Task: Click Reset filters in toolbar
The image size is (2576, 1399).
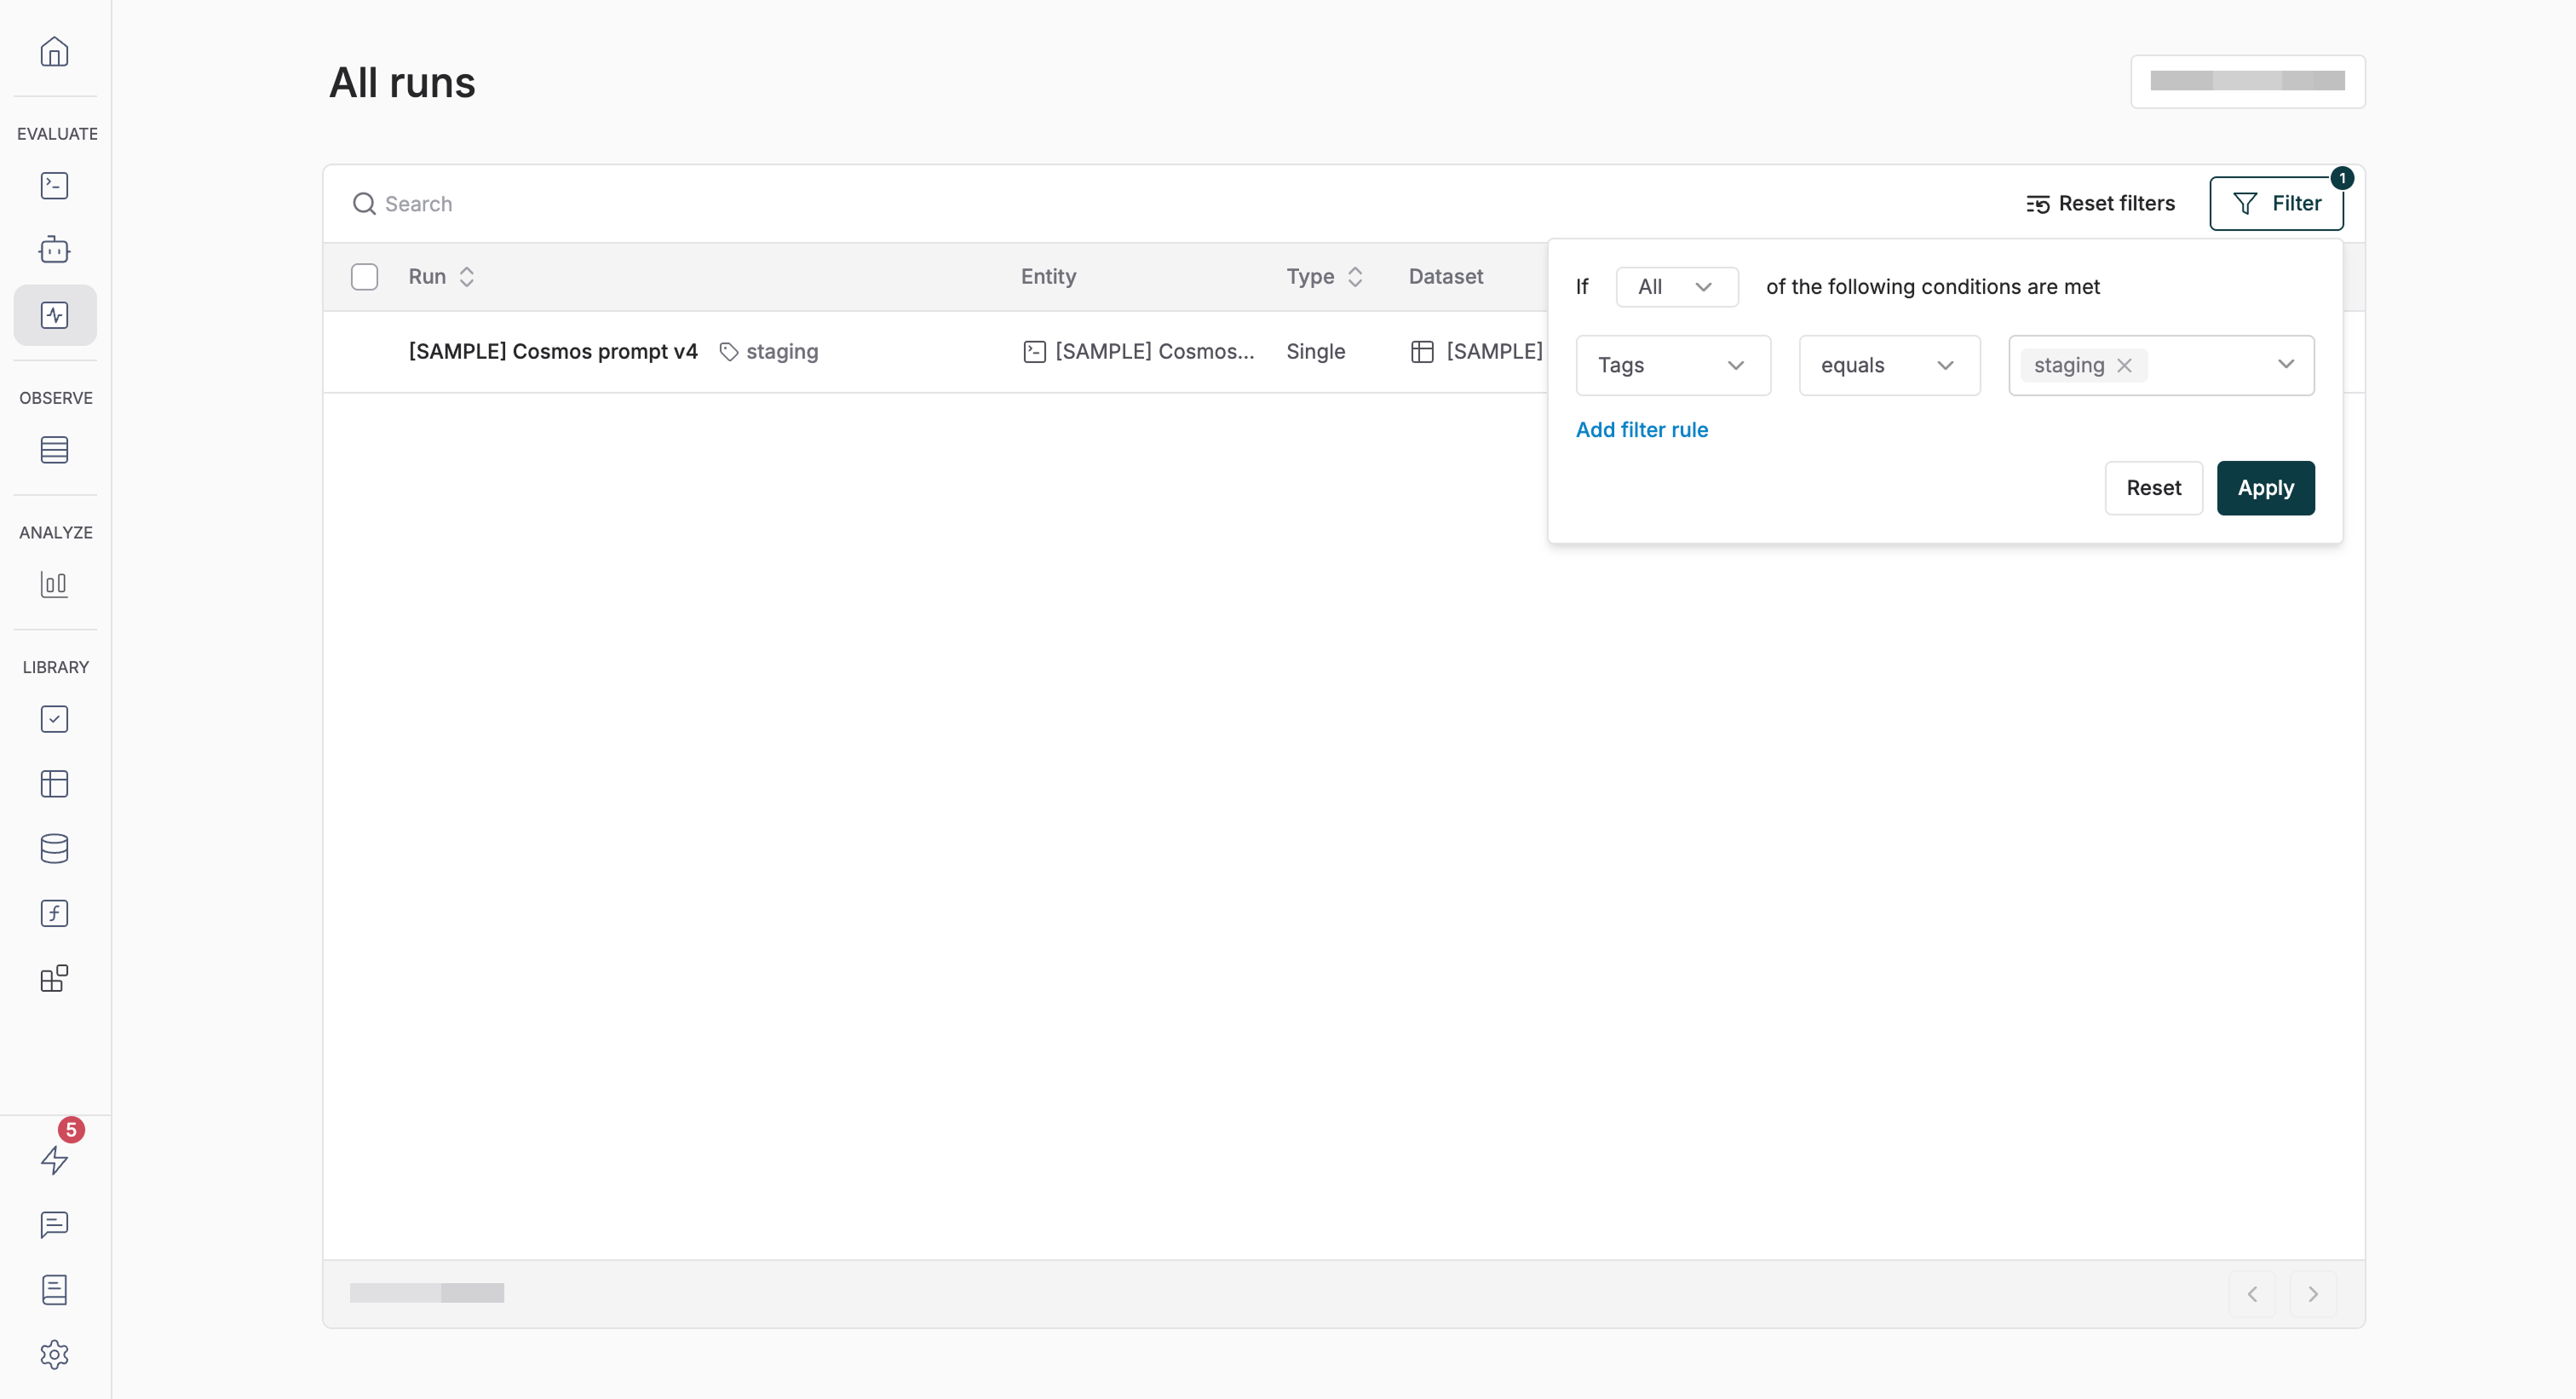Action: coord(2100,204)
